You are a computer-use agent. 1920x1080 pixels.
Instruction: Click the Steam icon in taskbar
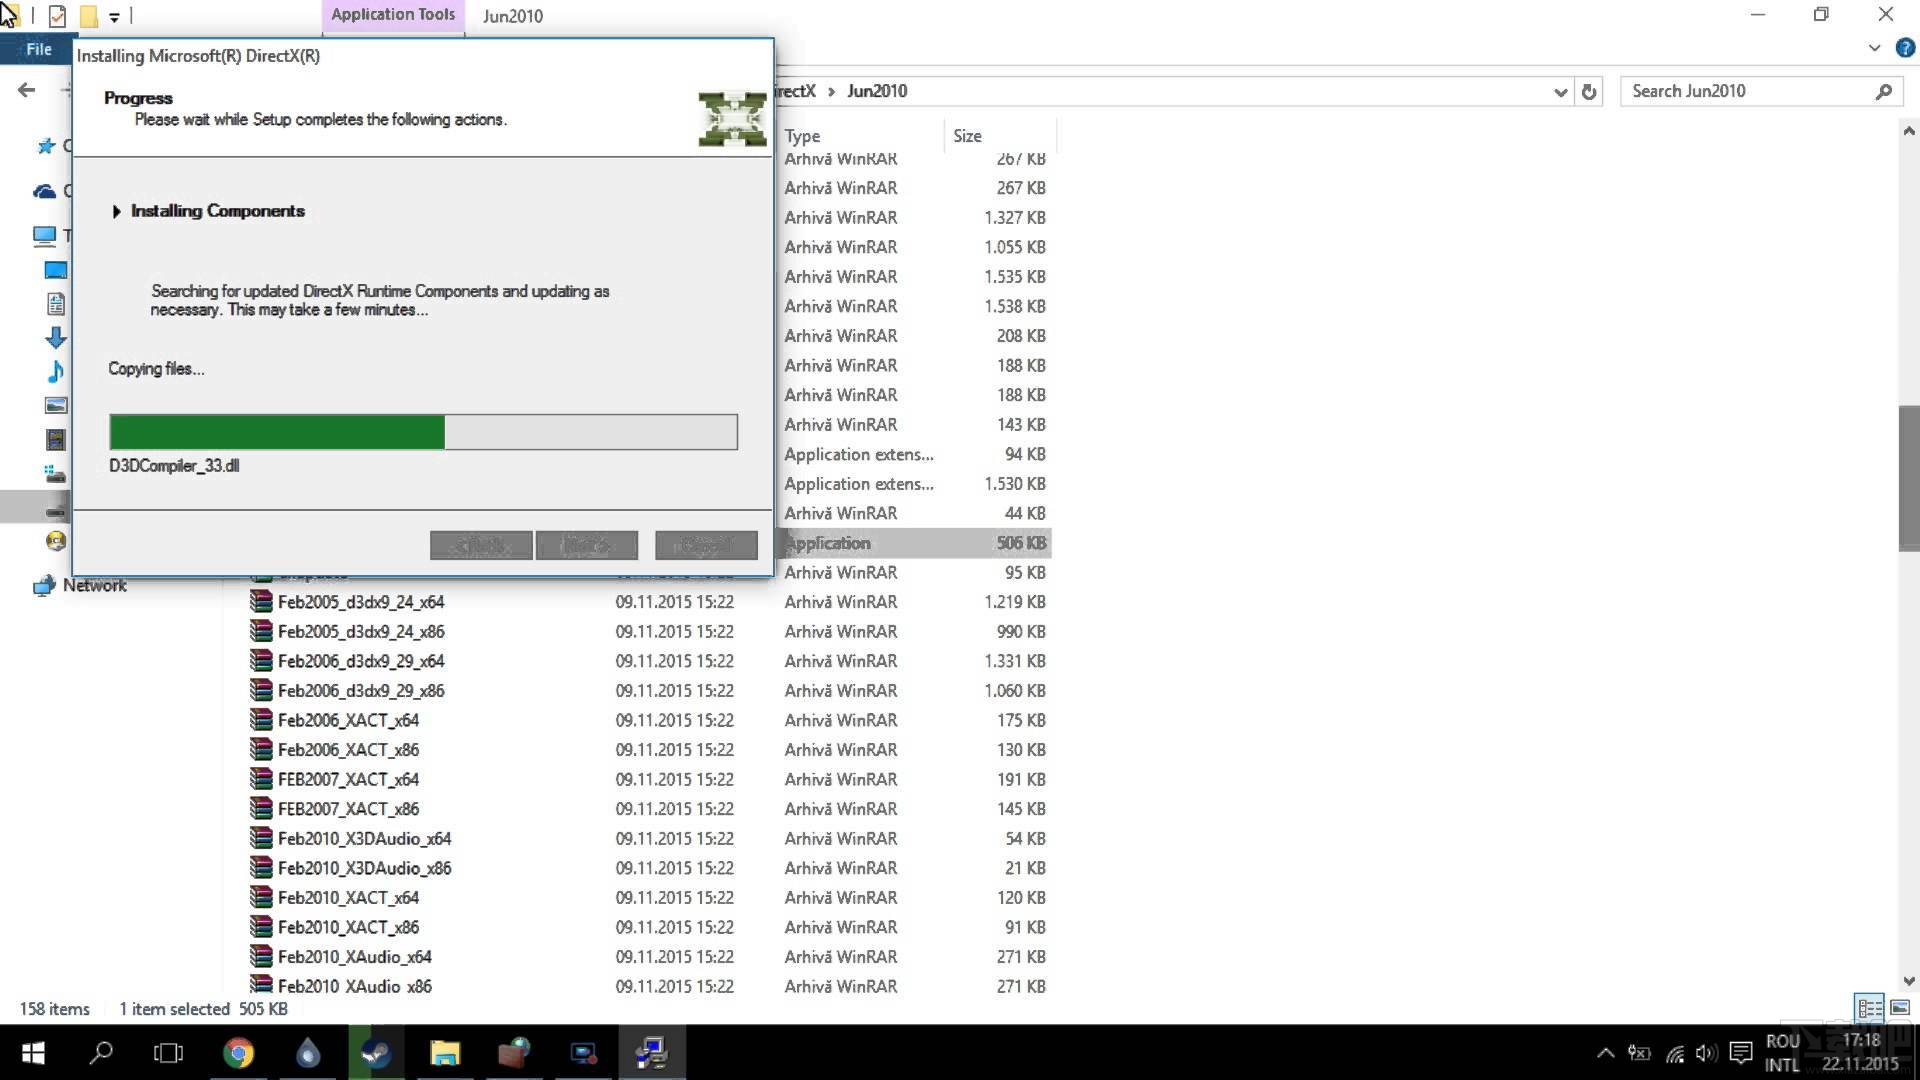(x=376, y=1052)
